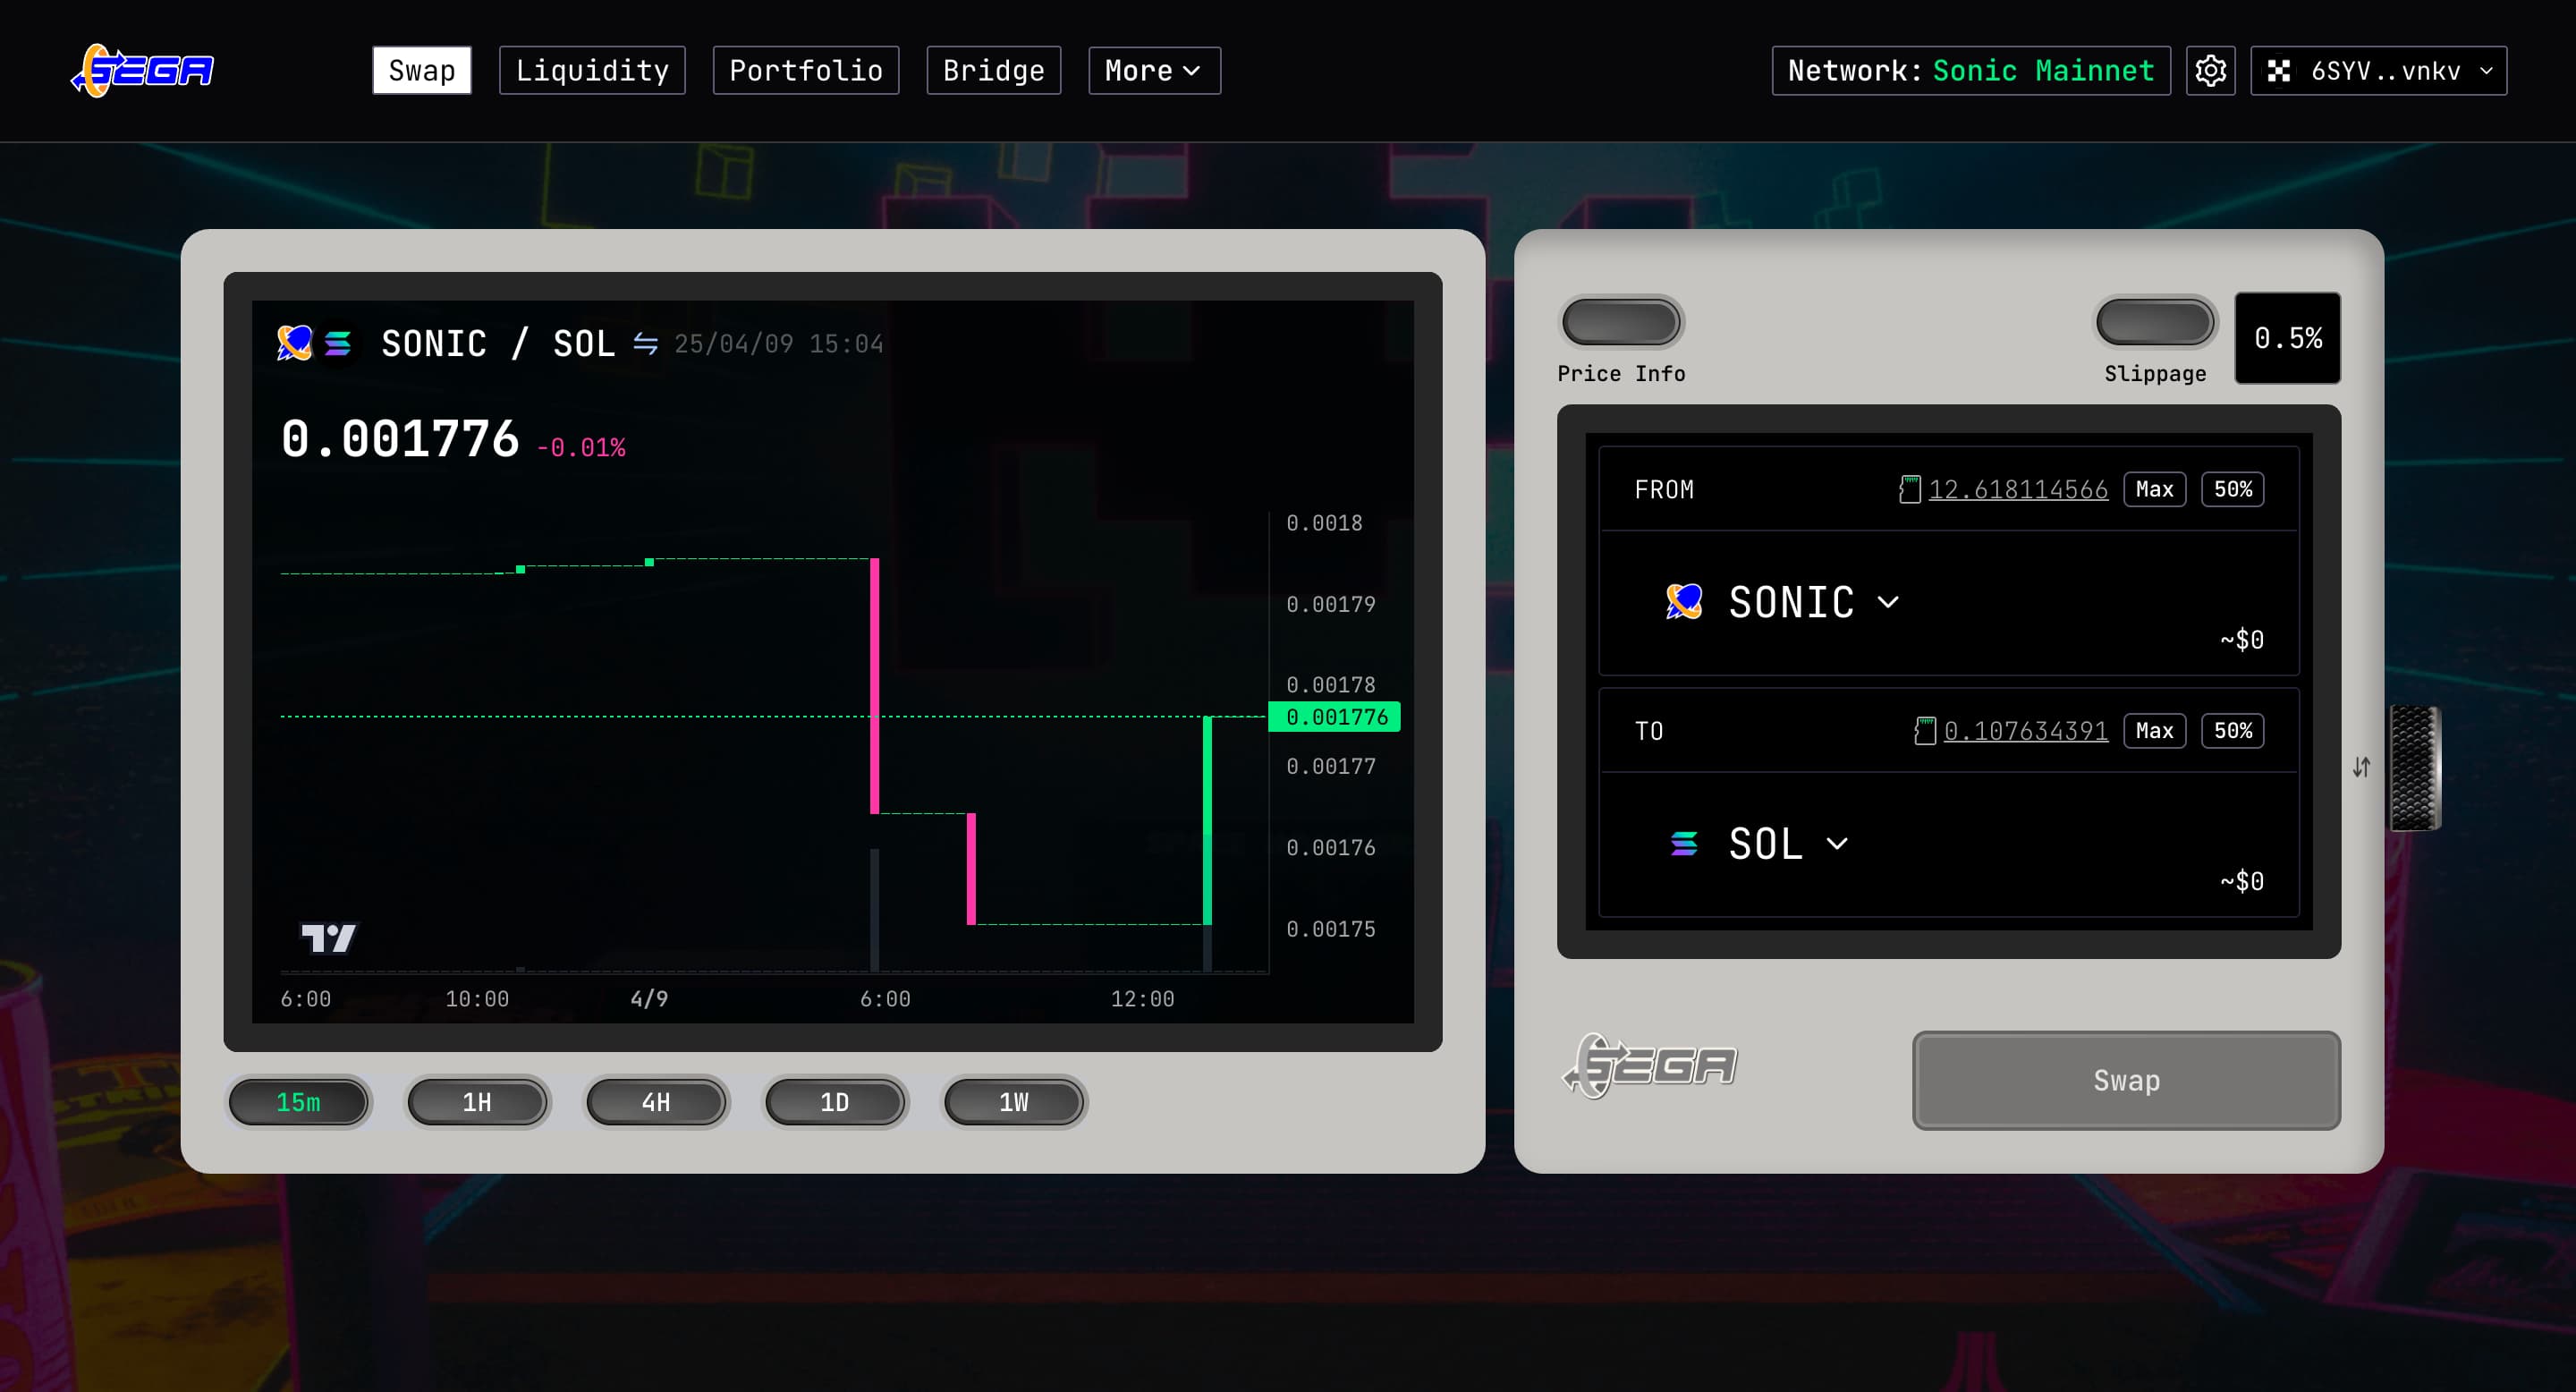Click the grey SEGA logo below the swap panel

tap(1650, 1065)
